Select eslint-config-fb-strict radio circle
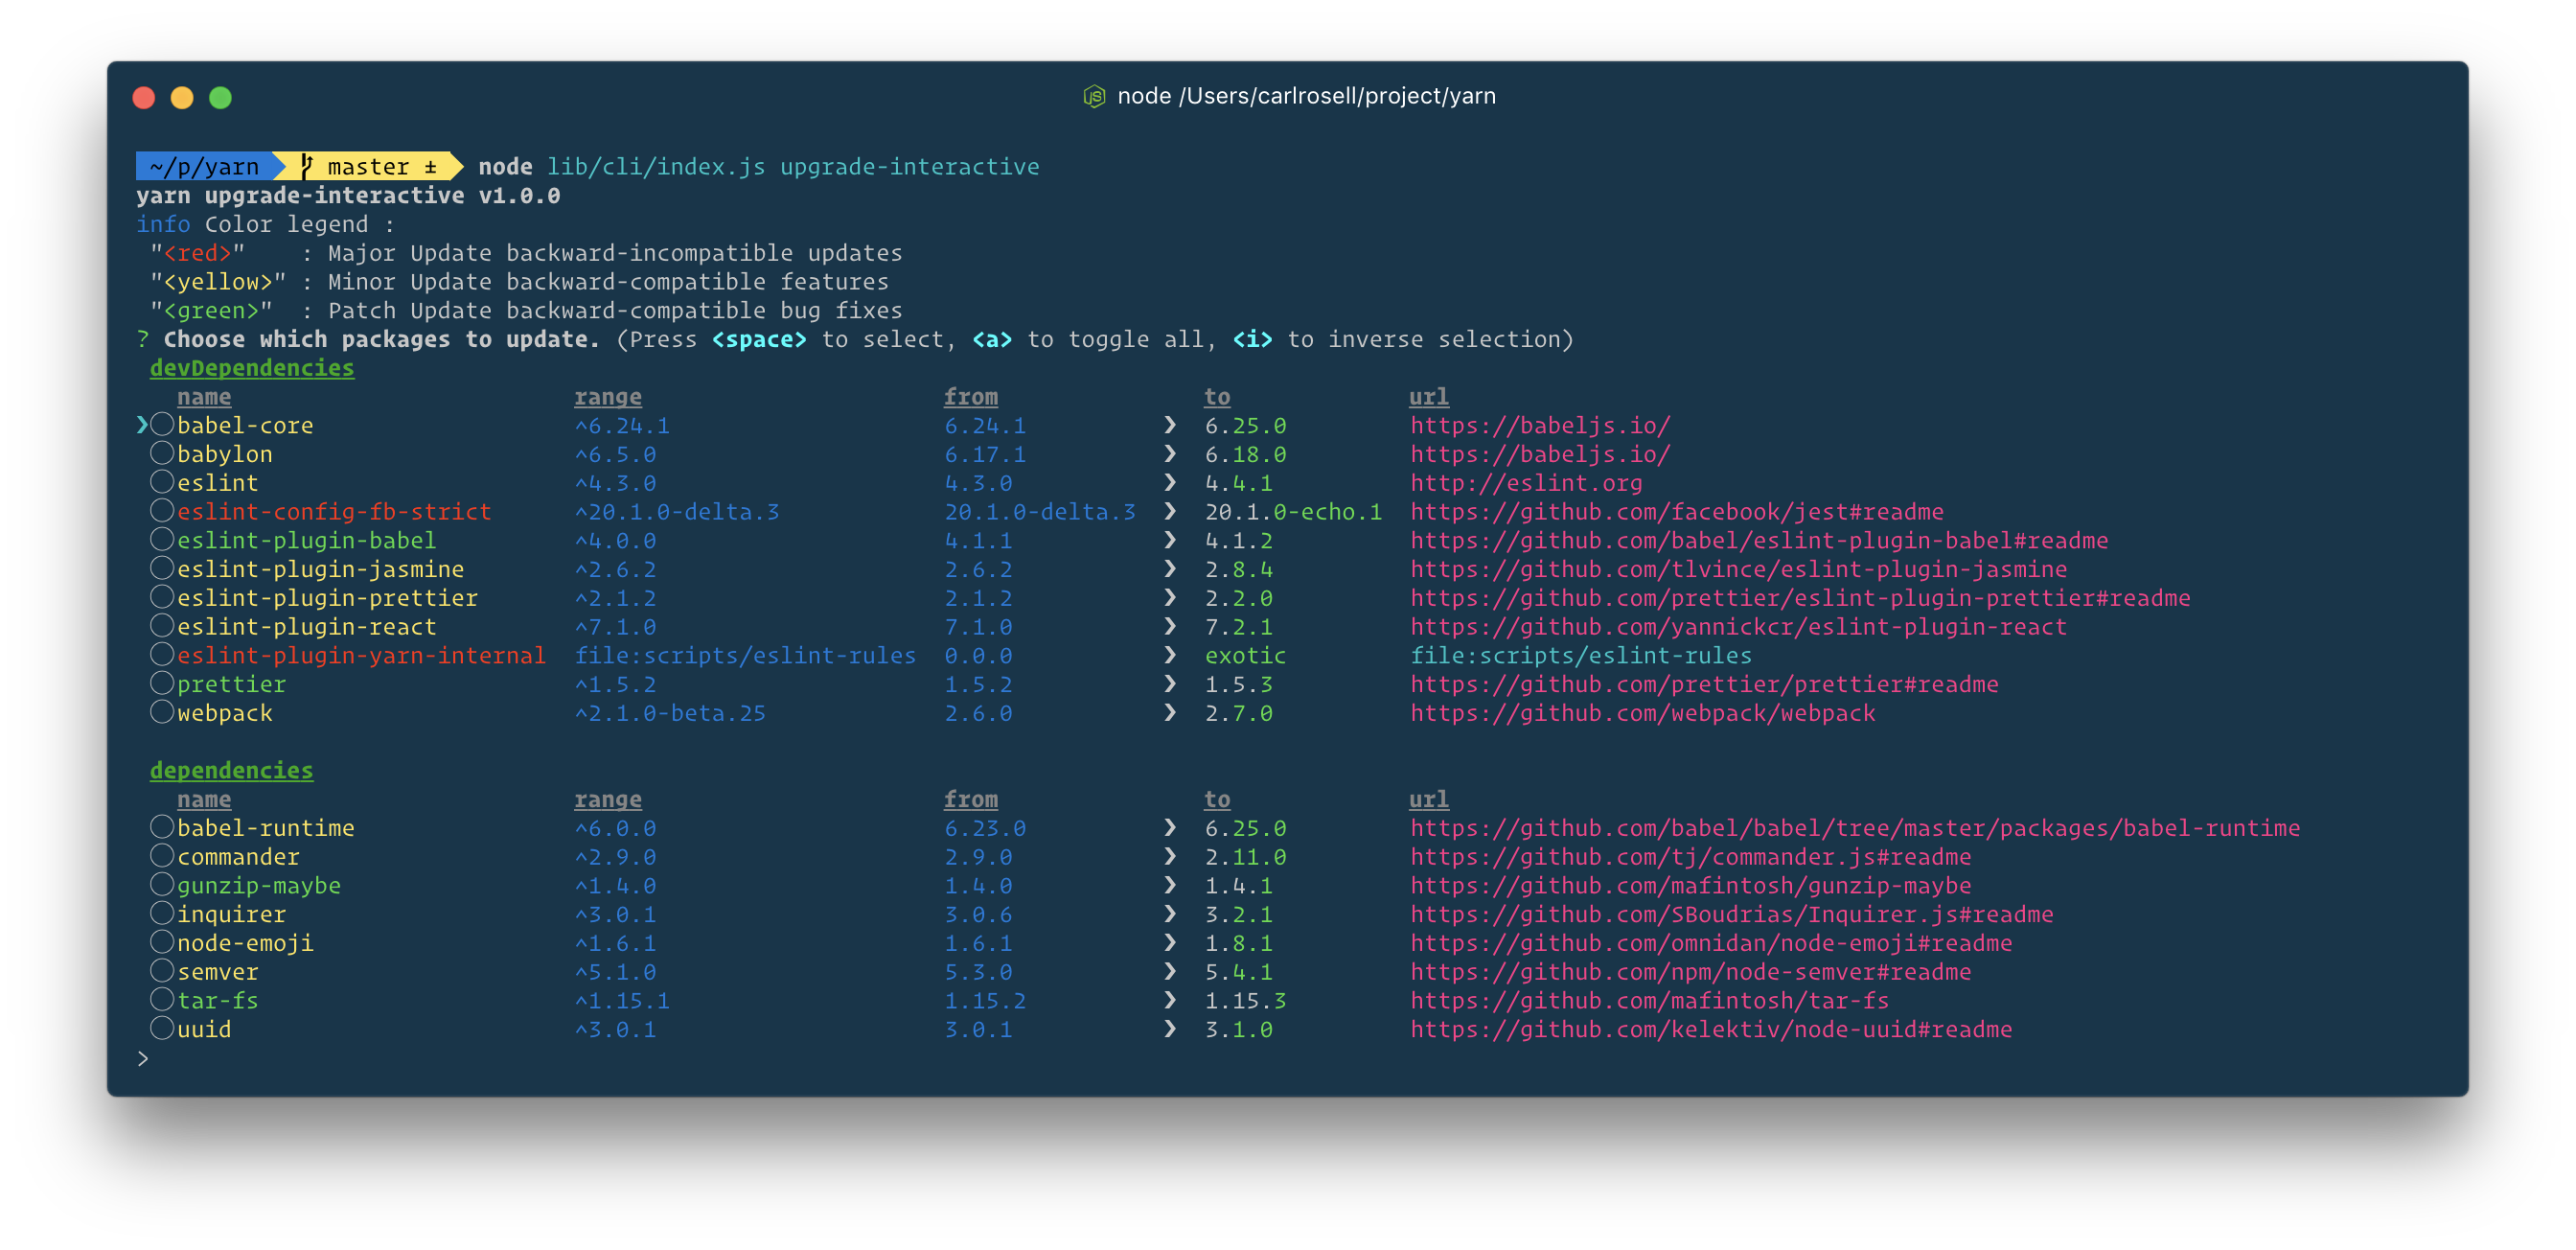This screenshot has height=1250, width=2576. [162, 511]
